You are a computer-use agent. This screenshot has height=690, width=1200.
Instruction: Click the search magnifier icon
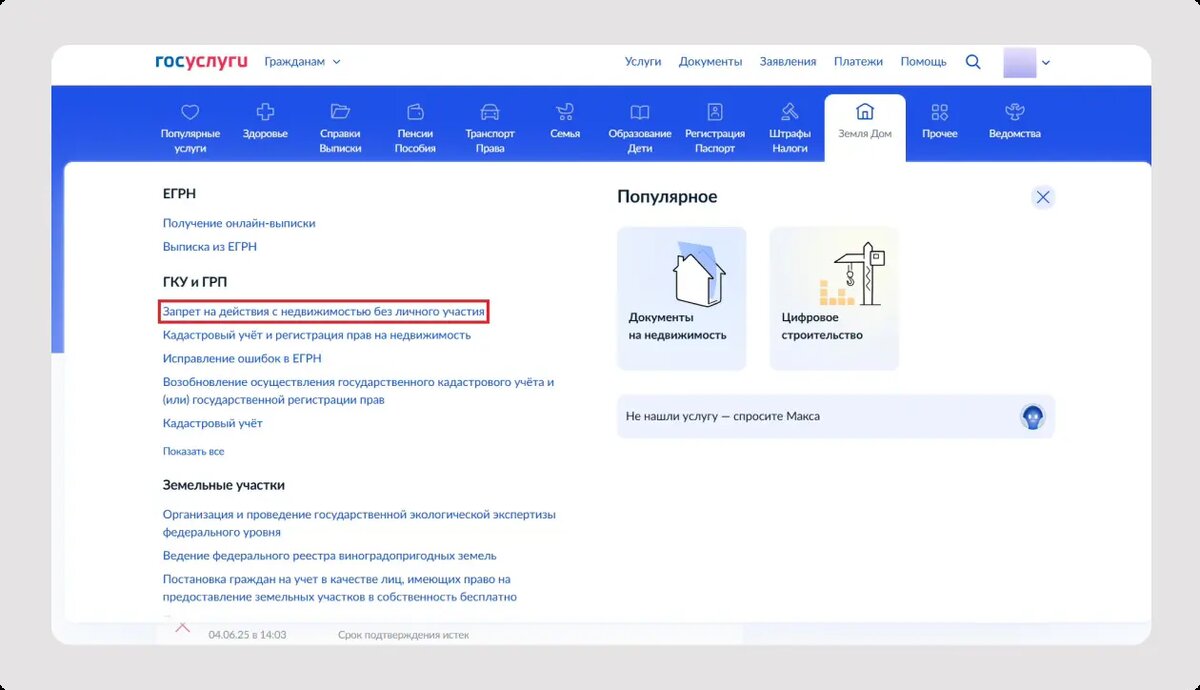click(973, 62)
